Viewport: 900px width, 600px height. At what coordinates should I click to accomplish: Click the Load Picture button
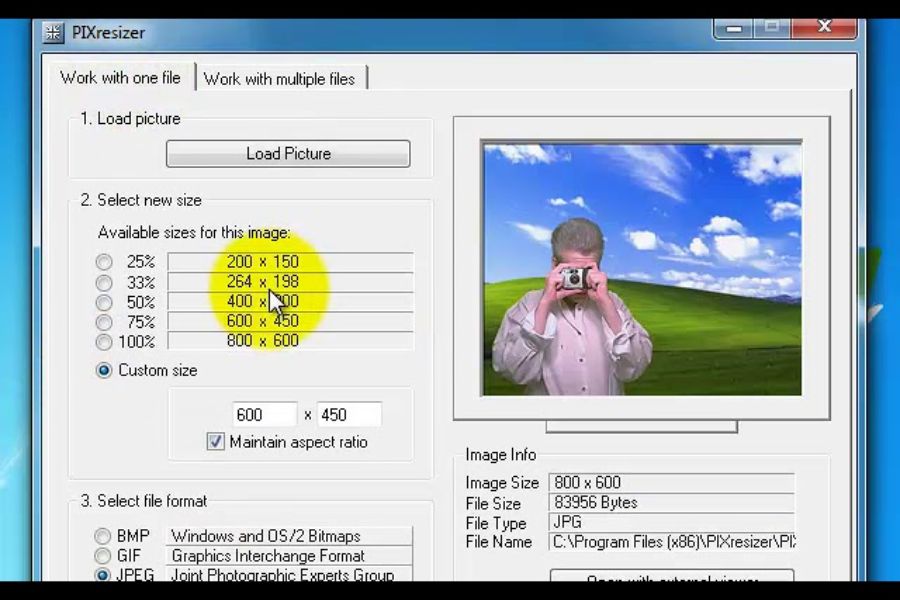point(288,154)
